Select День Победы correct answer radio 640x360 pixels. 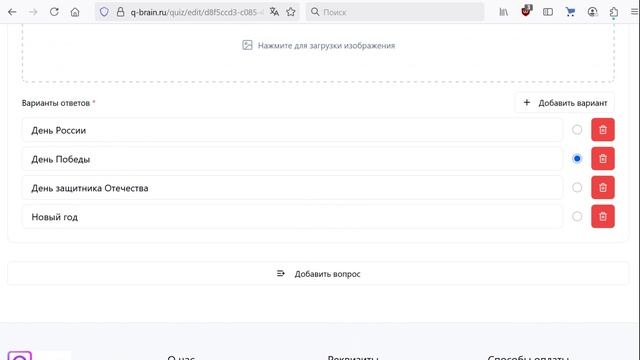point(577,159)
